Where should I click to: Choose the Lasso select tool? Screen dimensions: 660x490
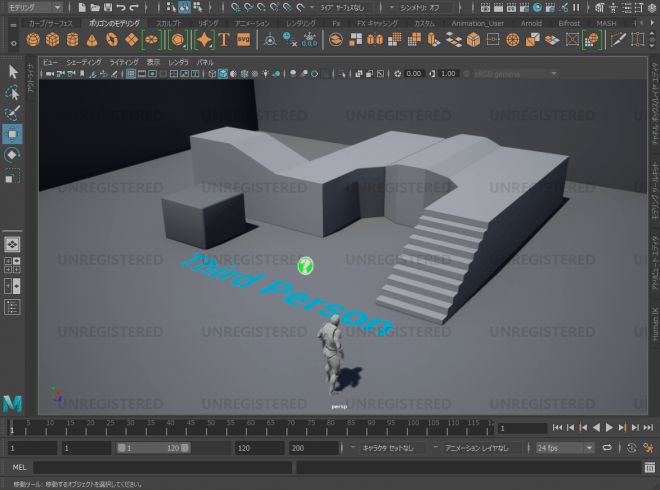click(x=12, y=93)
